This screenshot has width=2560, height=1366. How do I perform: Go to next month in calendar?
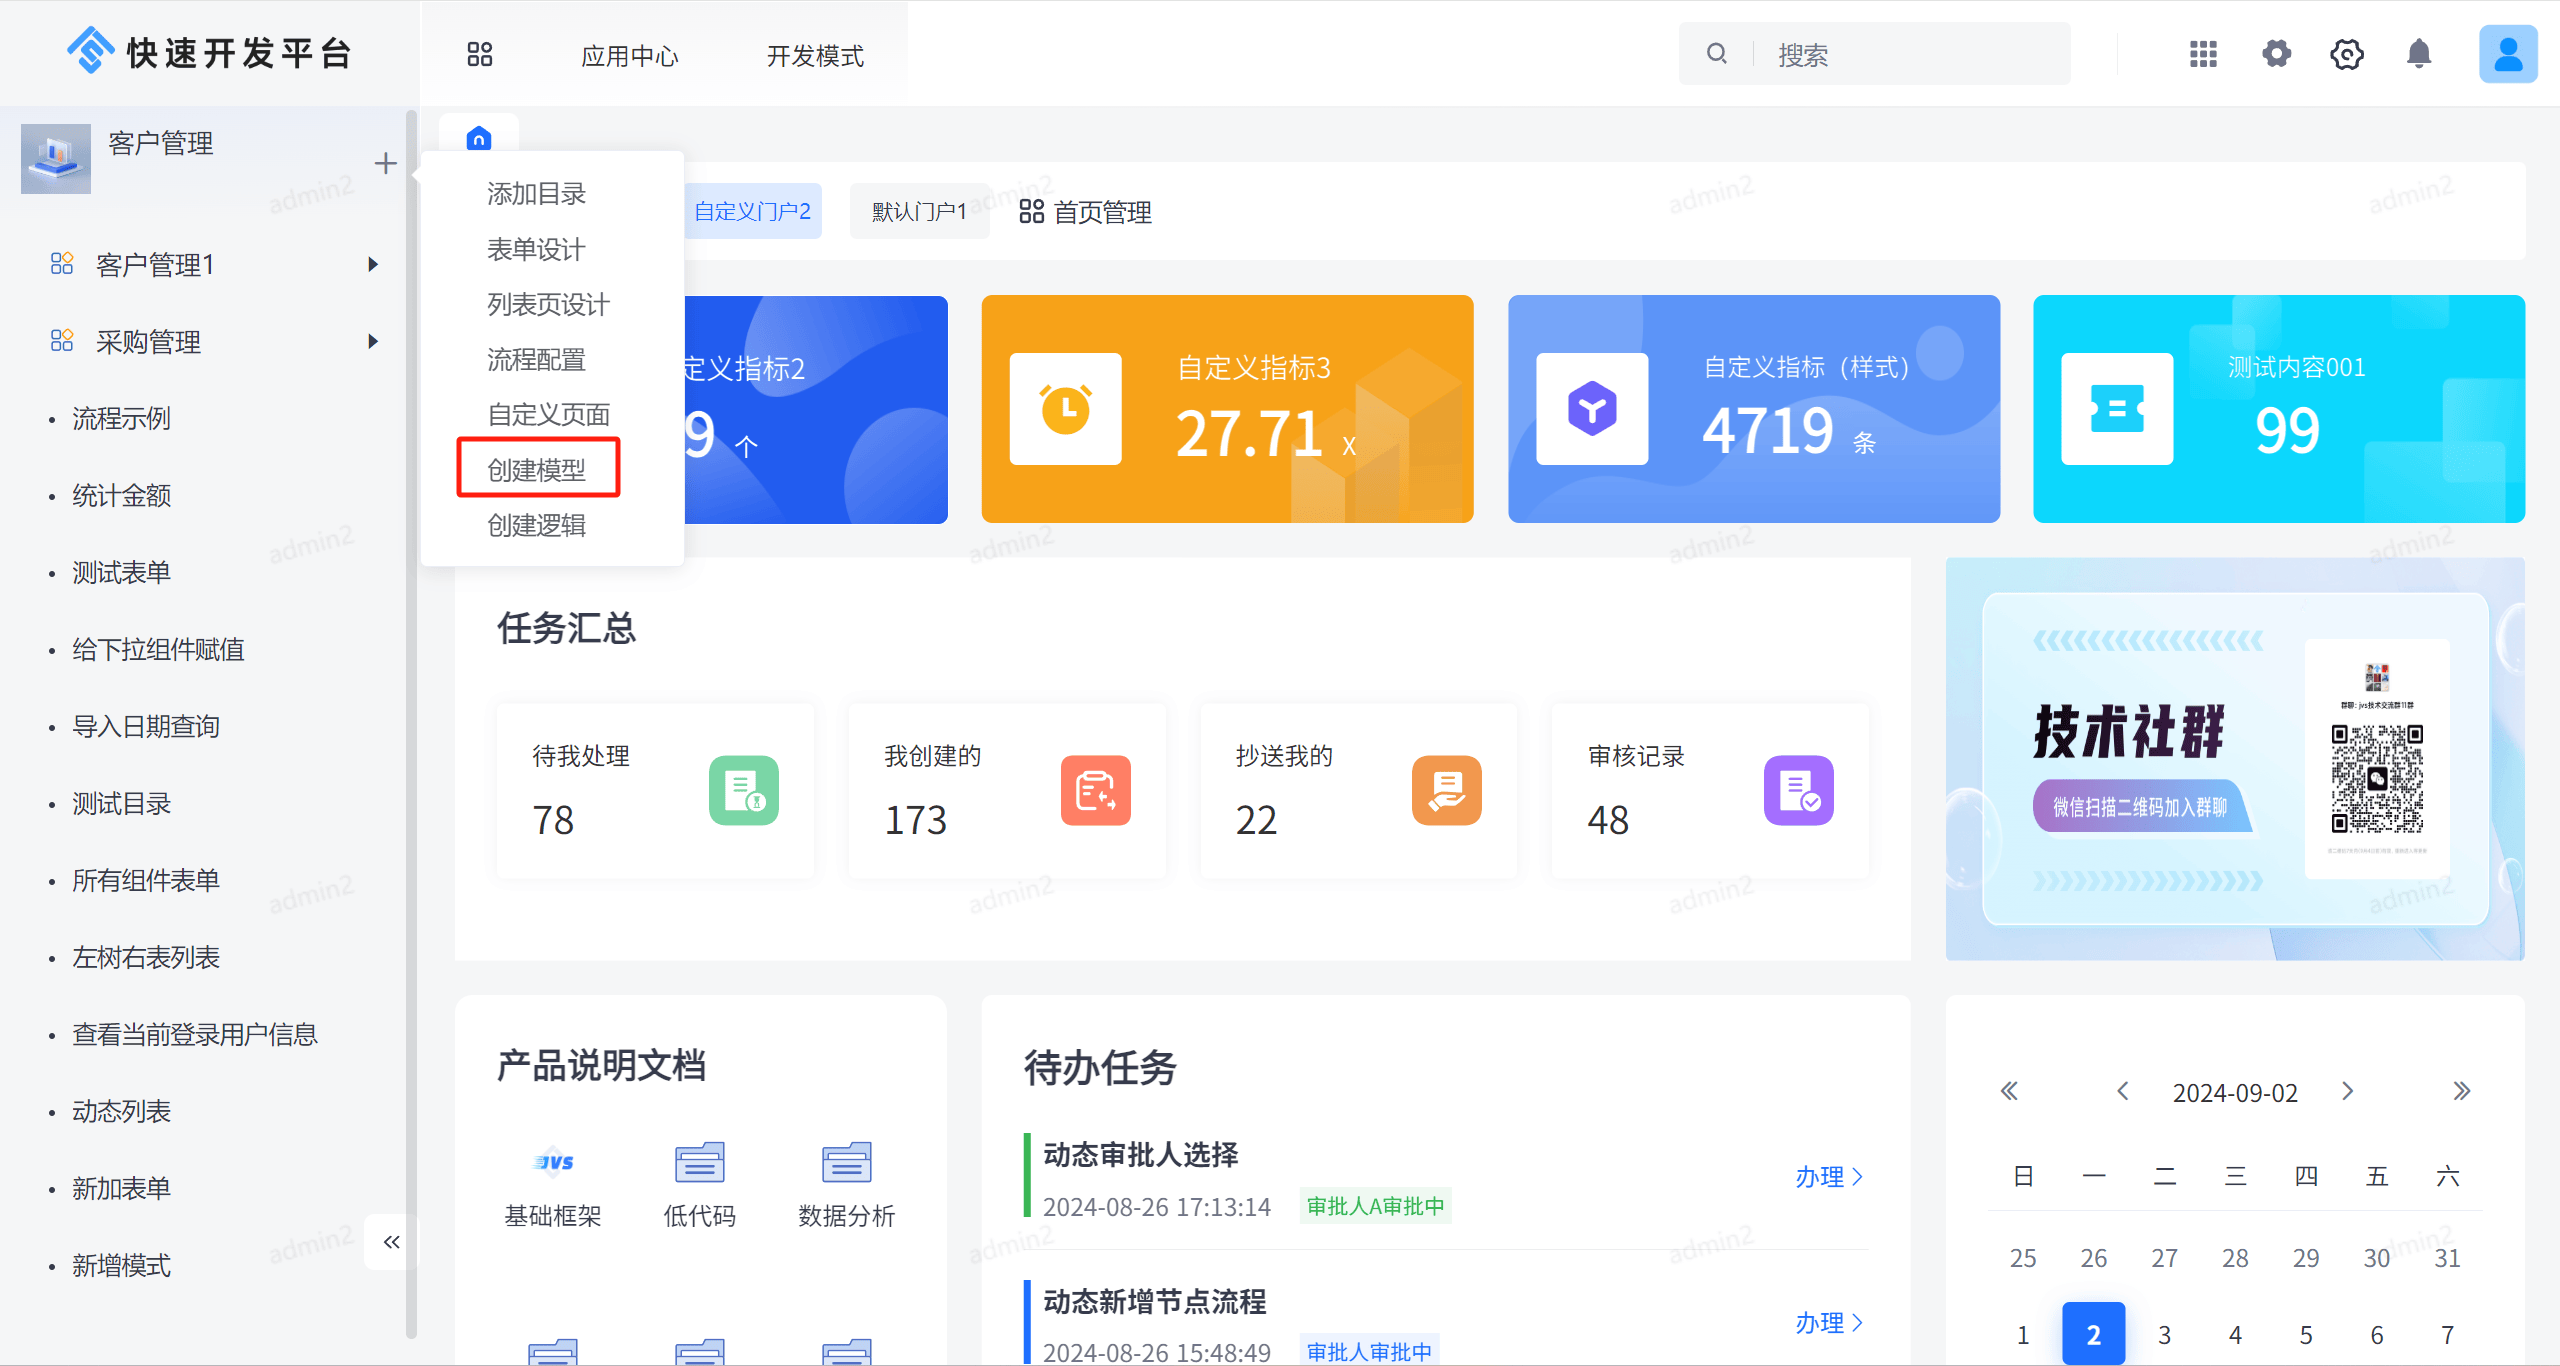pyautogui.click(x=2347, y=1091)
